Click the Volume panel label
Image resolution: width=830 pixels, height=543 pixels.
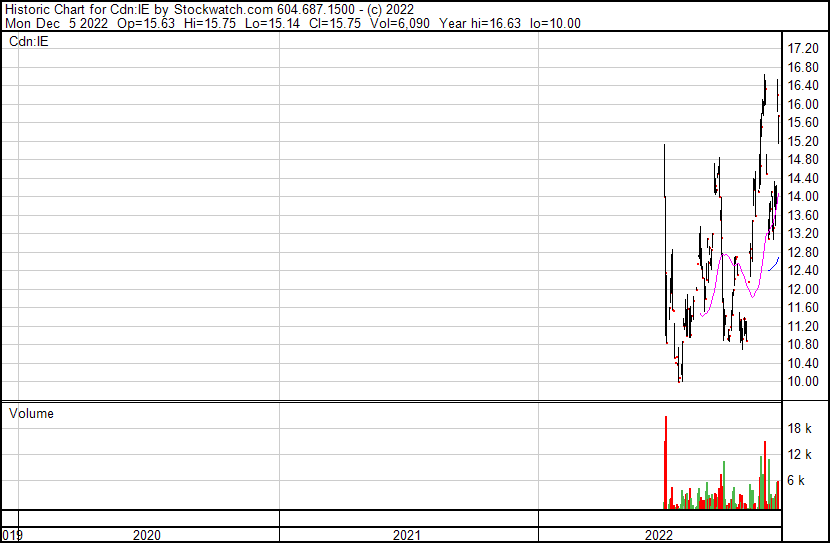[31, 413]
